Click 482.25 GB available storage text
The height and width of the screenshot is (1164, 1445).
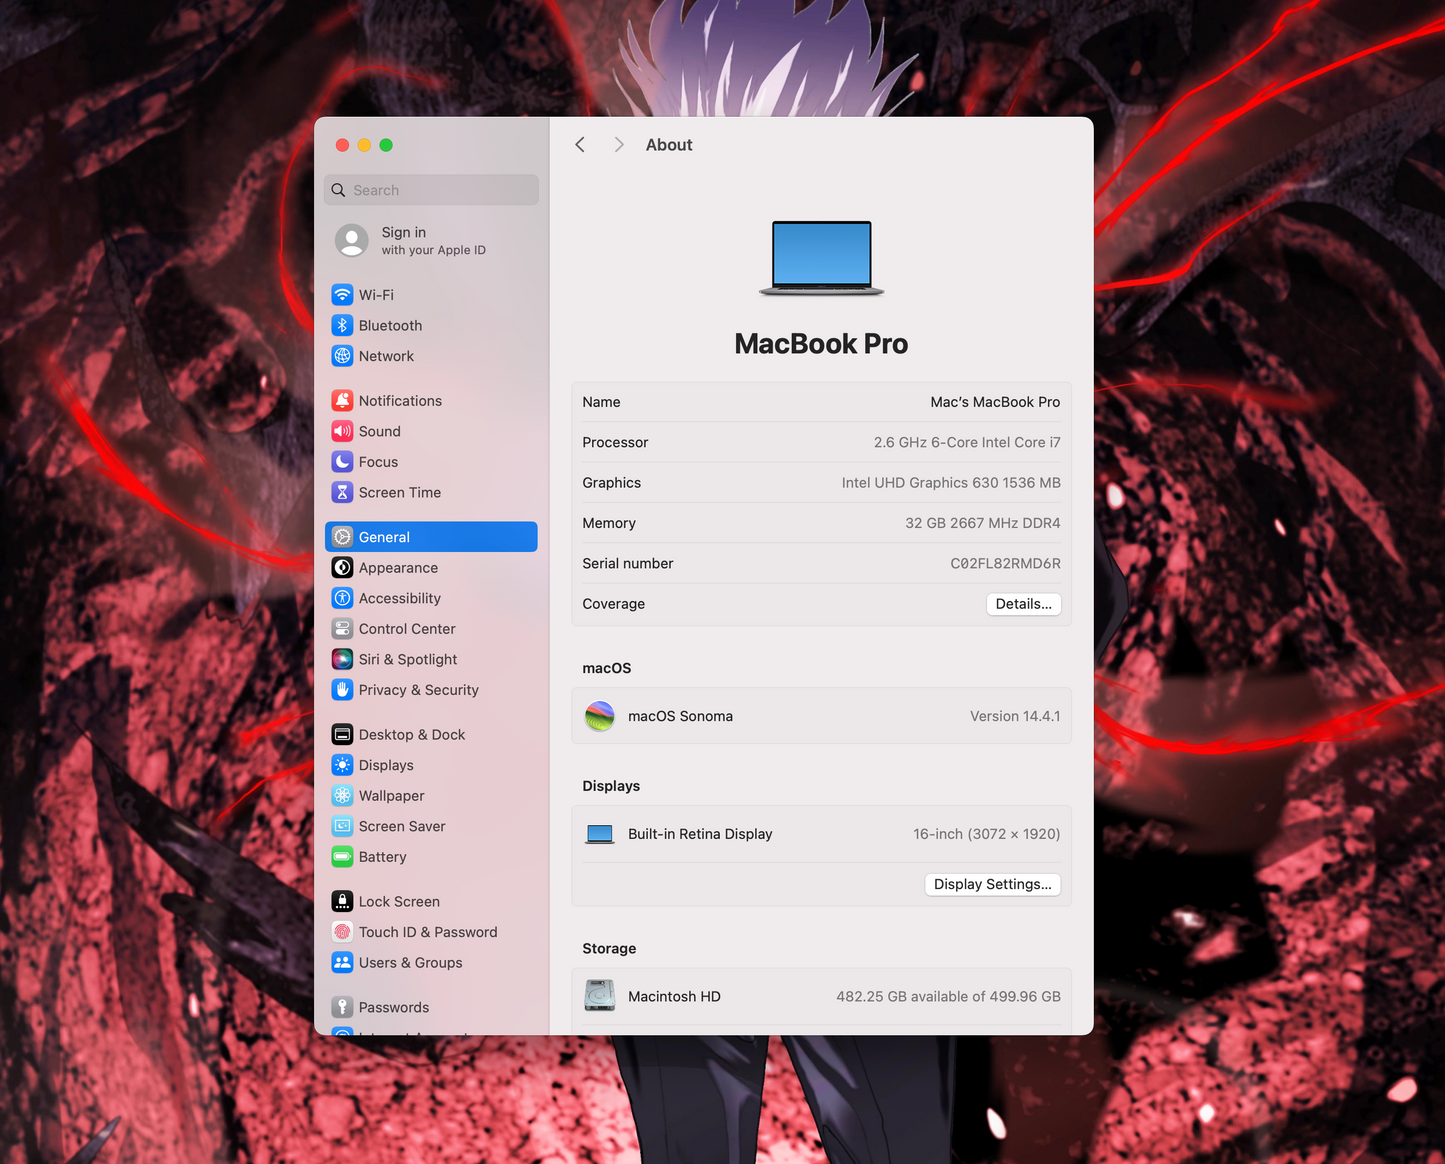[x=948, y=996]
